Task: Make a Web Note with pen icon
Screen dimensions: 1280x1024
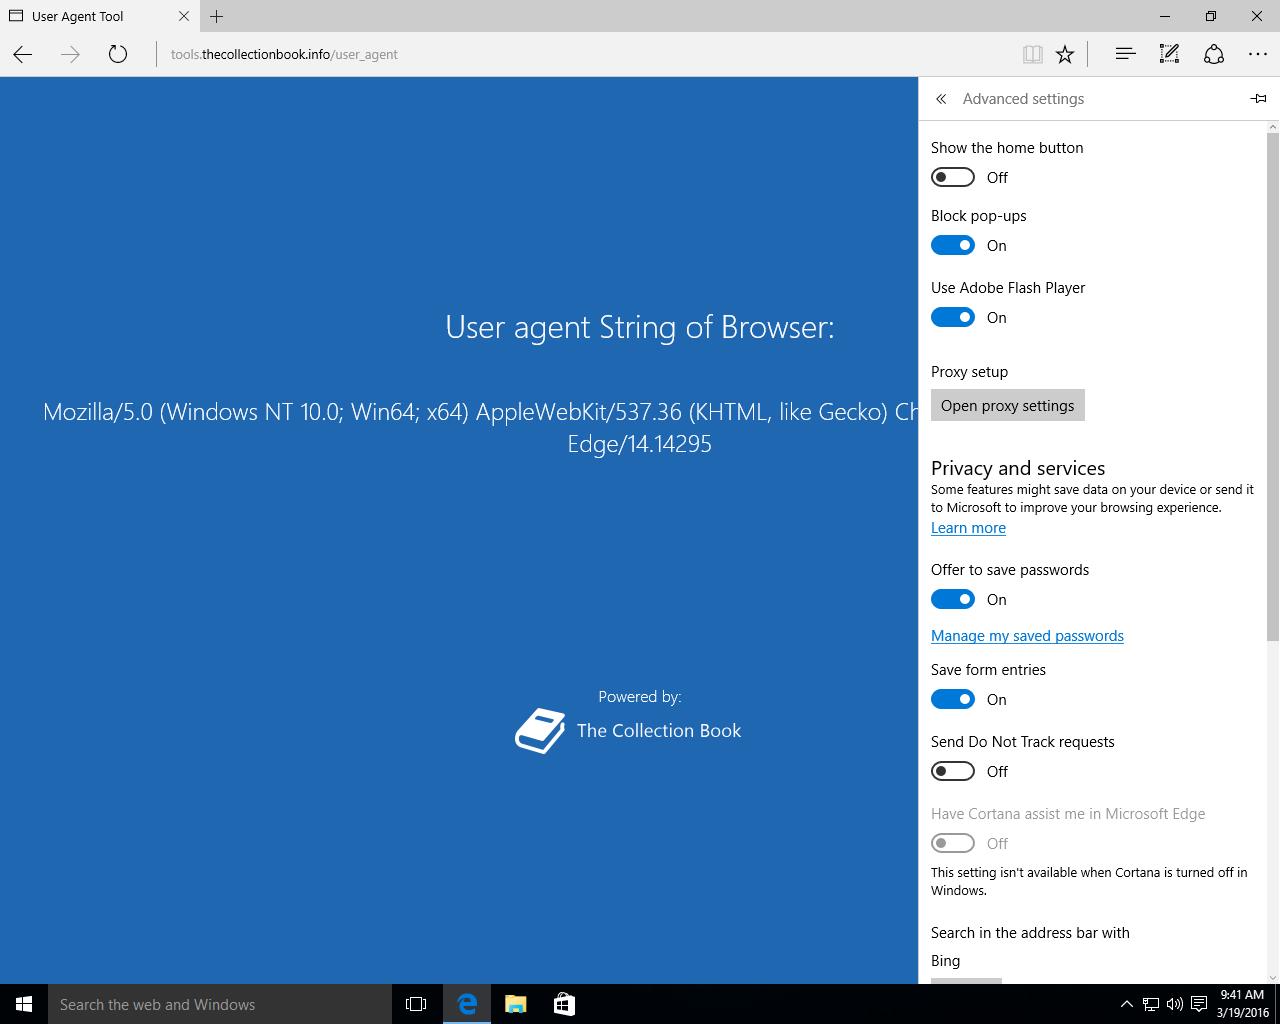Action: 1169,54
